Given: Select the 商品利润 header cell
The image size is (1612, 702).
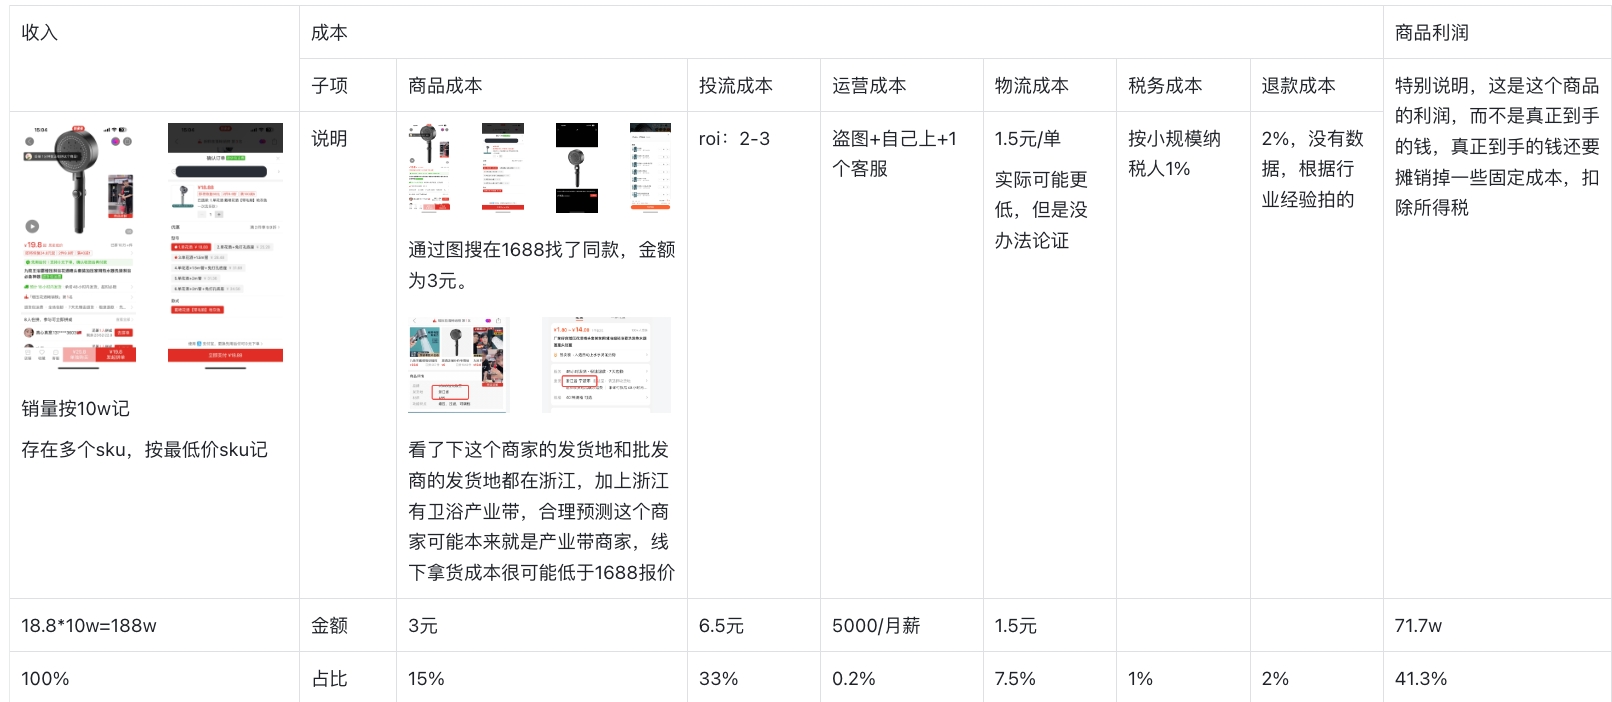Looking at the screenshot, I should 1431,32.
